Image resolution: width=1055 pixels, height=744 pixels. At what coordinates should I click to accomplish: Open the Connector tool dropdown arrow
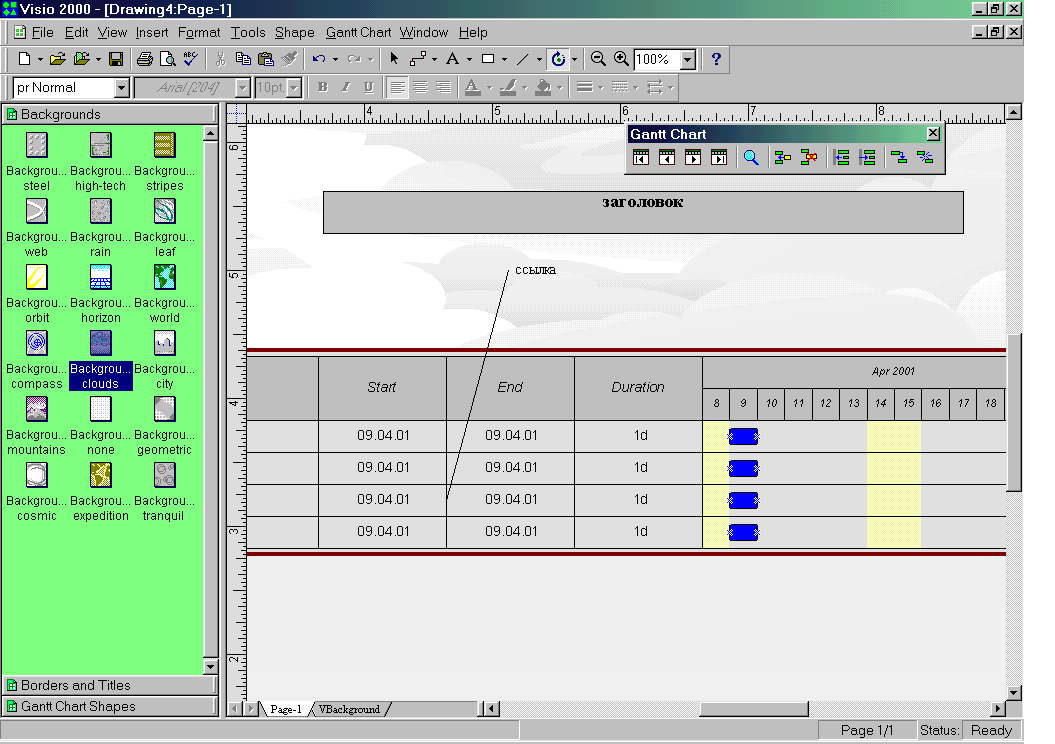point(434,60)
